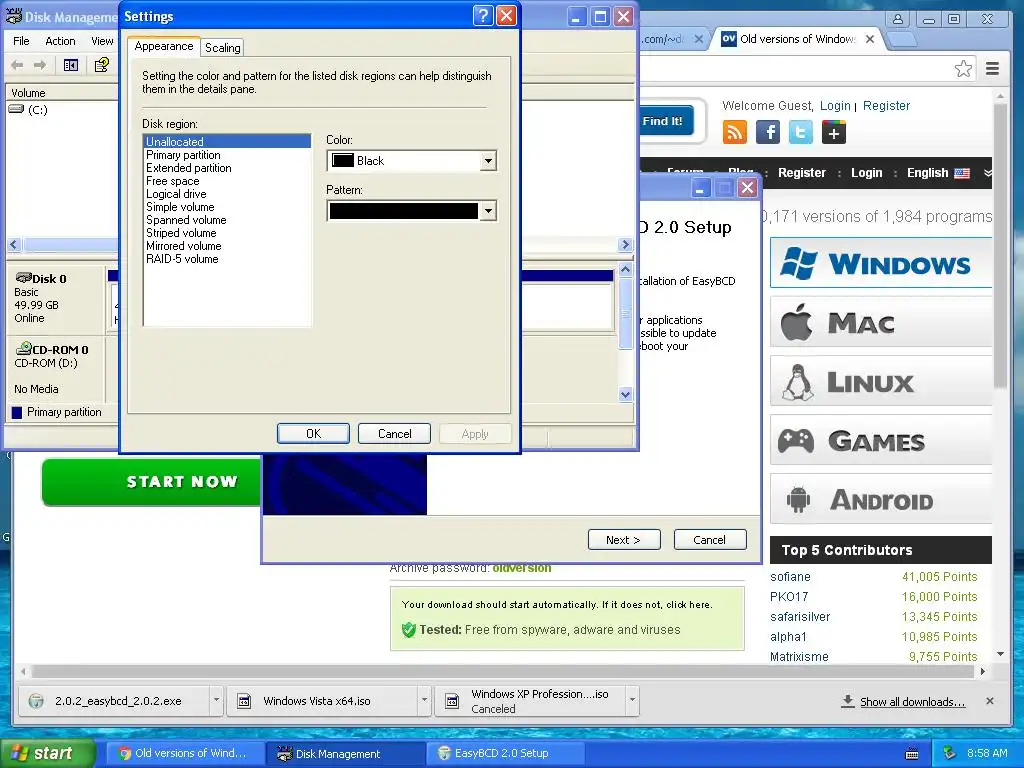Image resolution: width=1024 pixels, height=768 pixels.
Task: Open the Android robot category logo
Action: click(x=798, y=500)
